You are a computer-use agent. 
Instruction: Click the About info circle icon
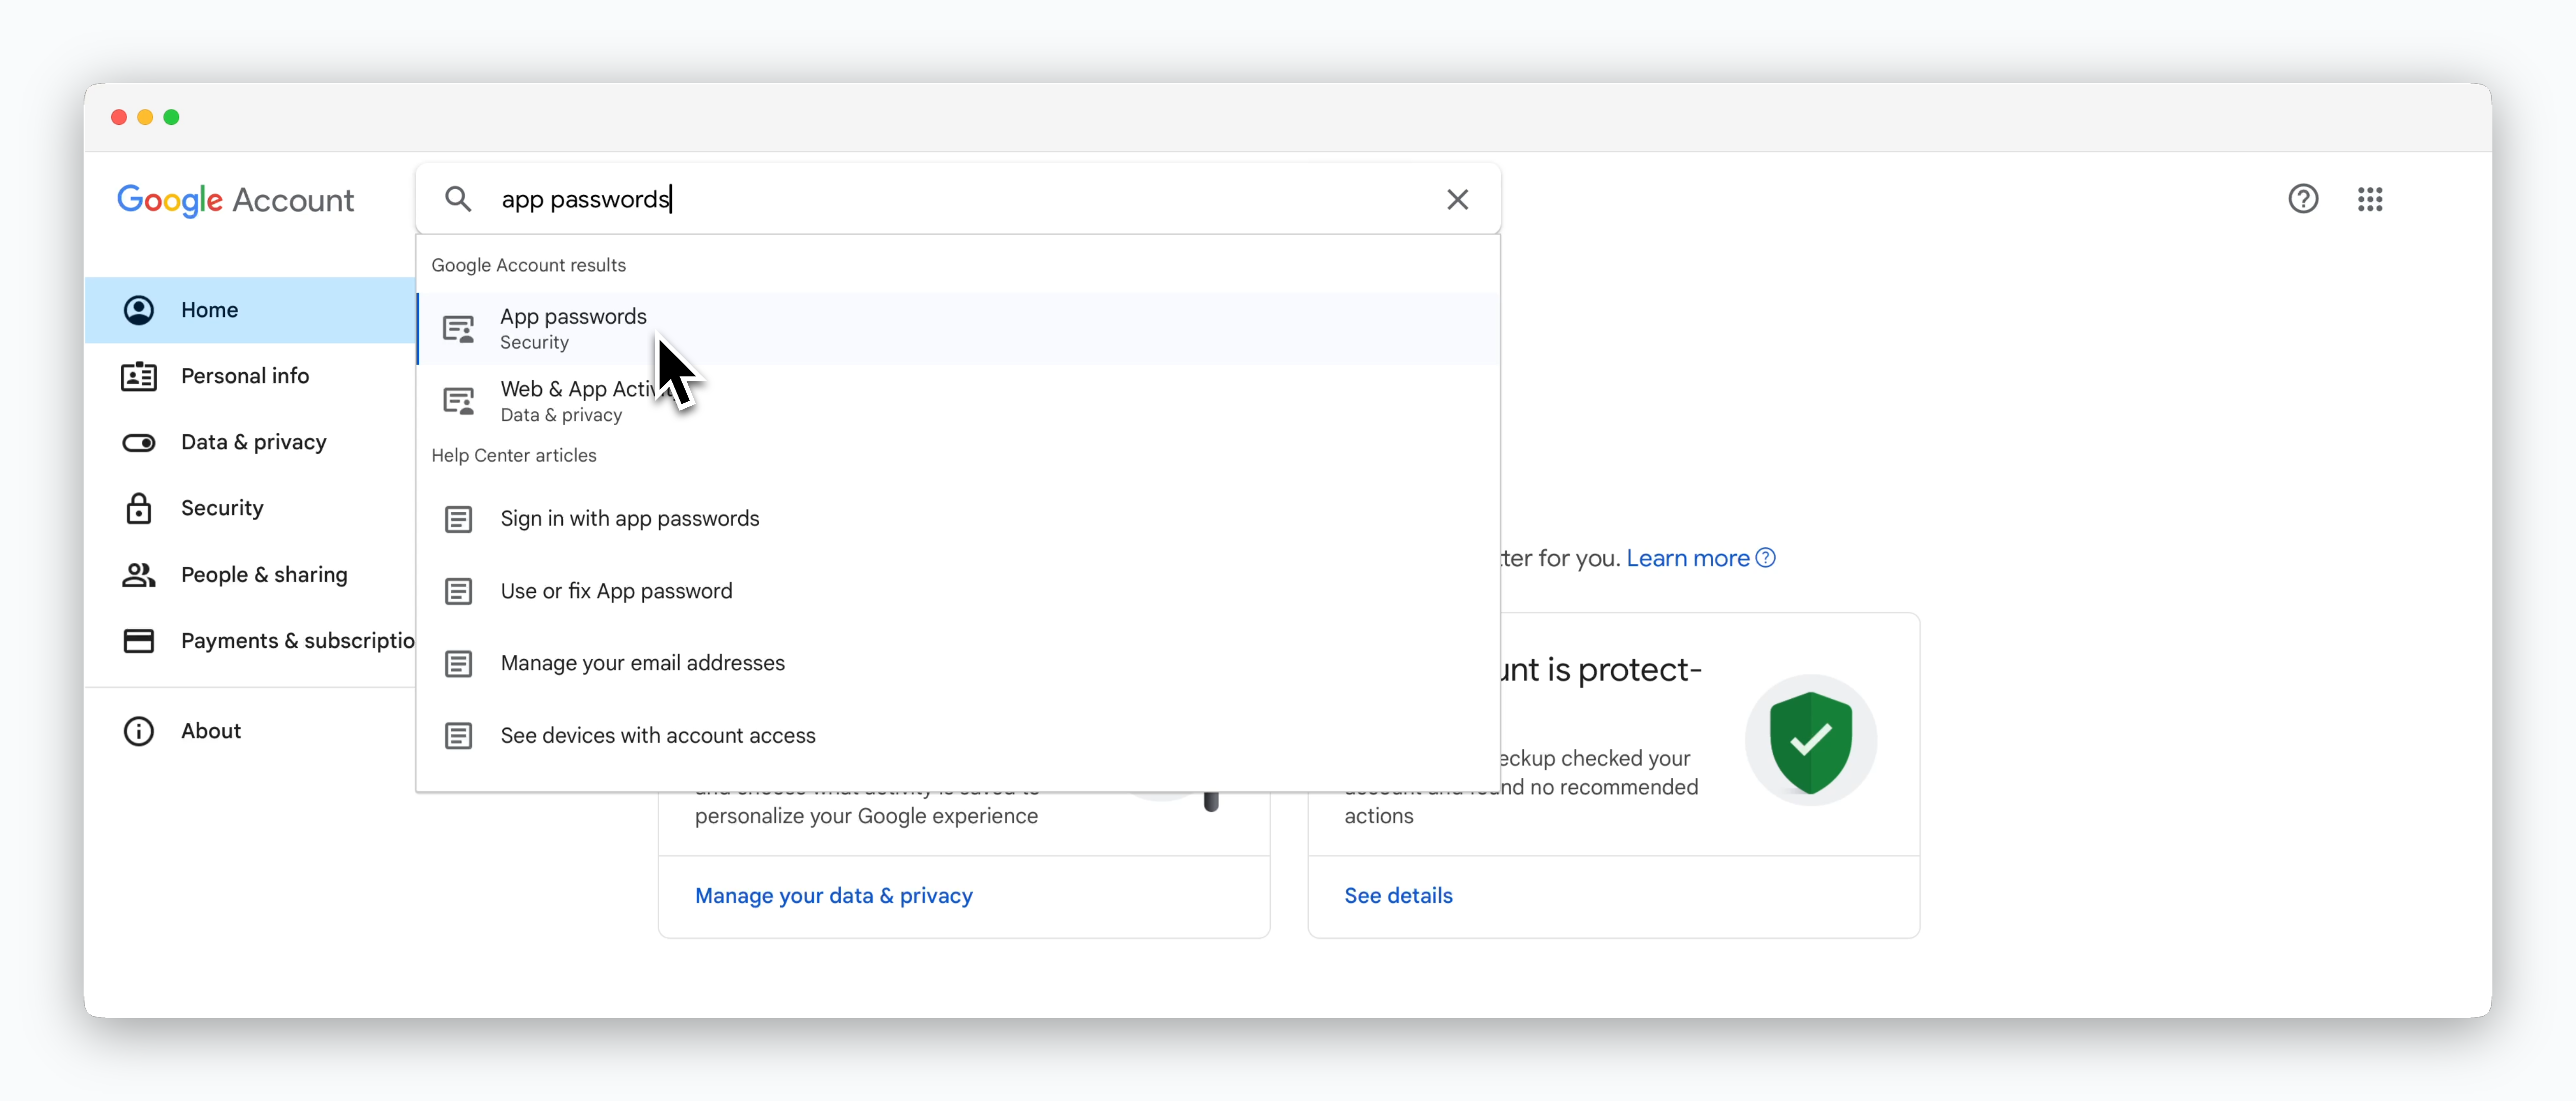point(139,731)
